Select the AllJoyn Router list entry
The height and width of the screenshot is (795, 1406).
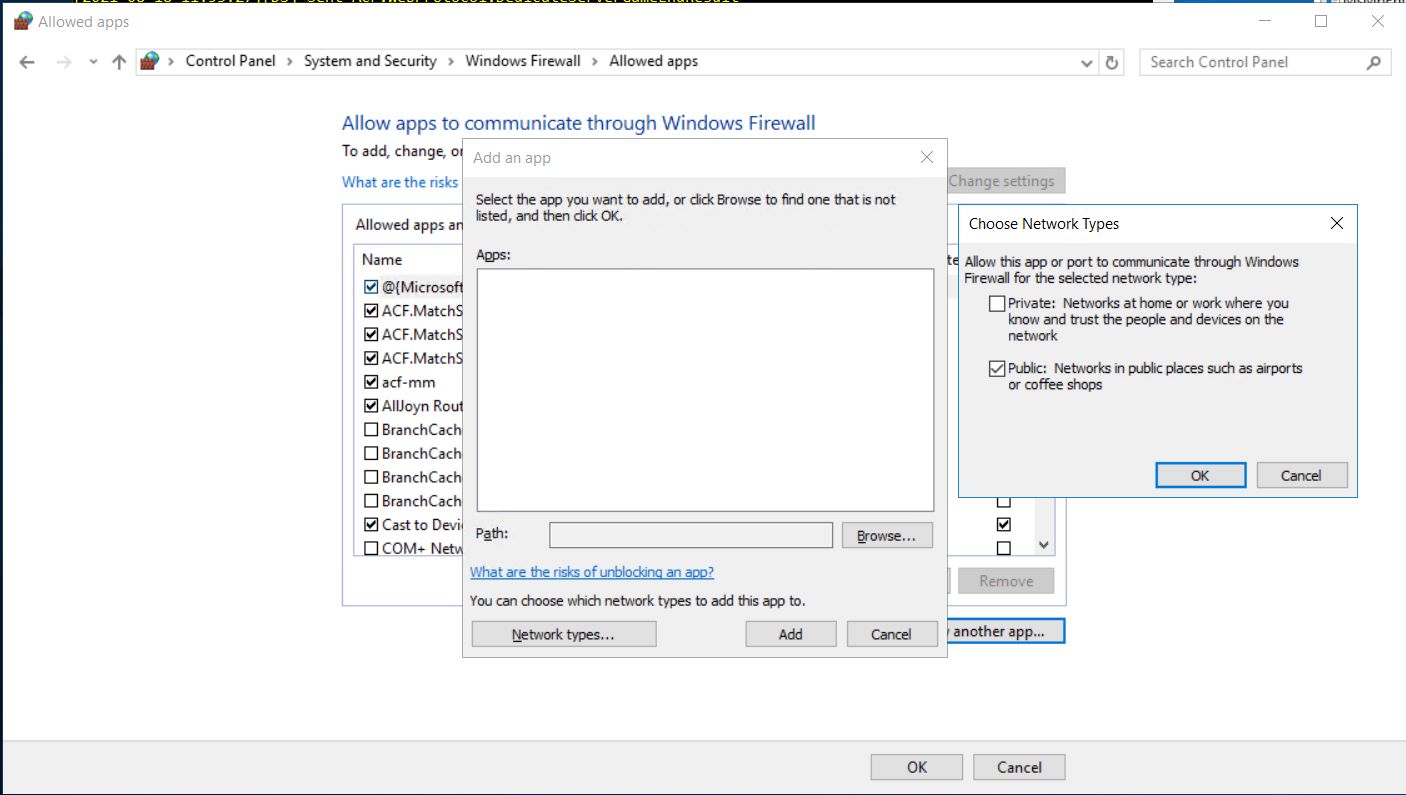click(422, 406)
